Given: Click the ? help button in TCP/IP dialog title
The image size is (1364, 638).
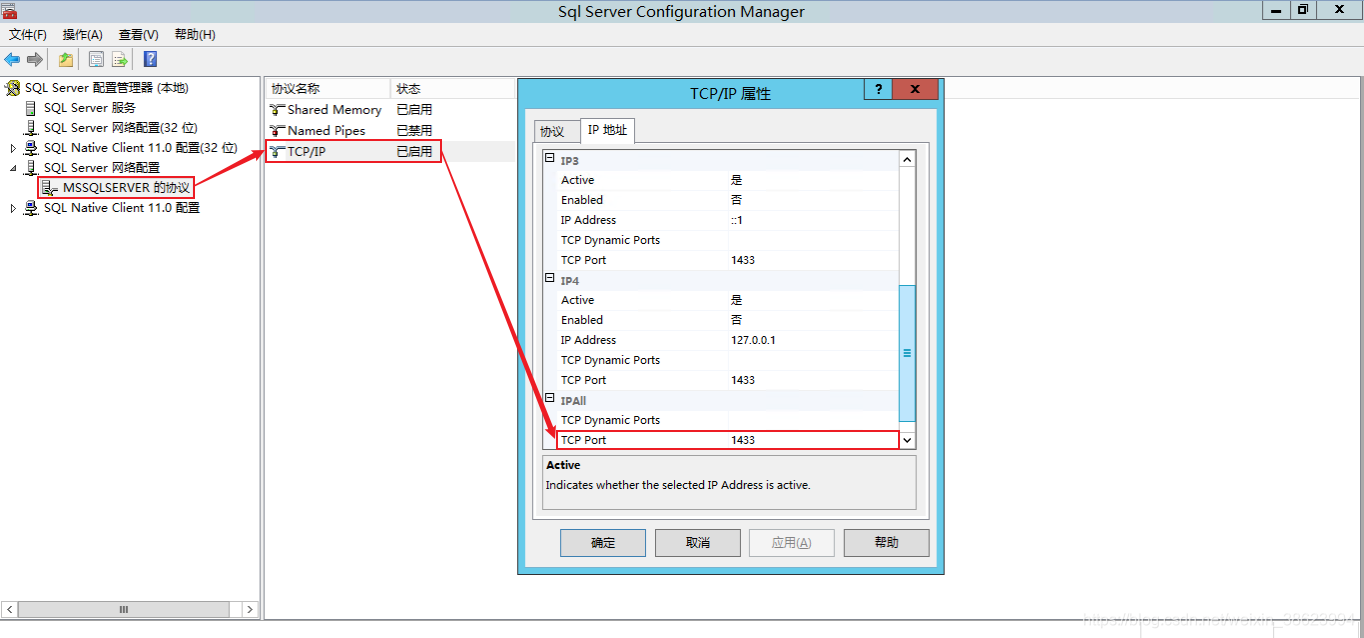Looking at the screenshot, I should tap(878, 90).
